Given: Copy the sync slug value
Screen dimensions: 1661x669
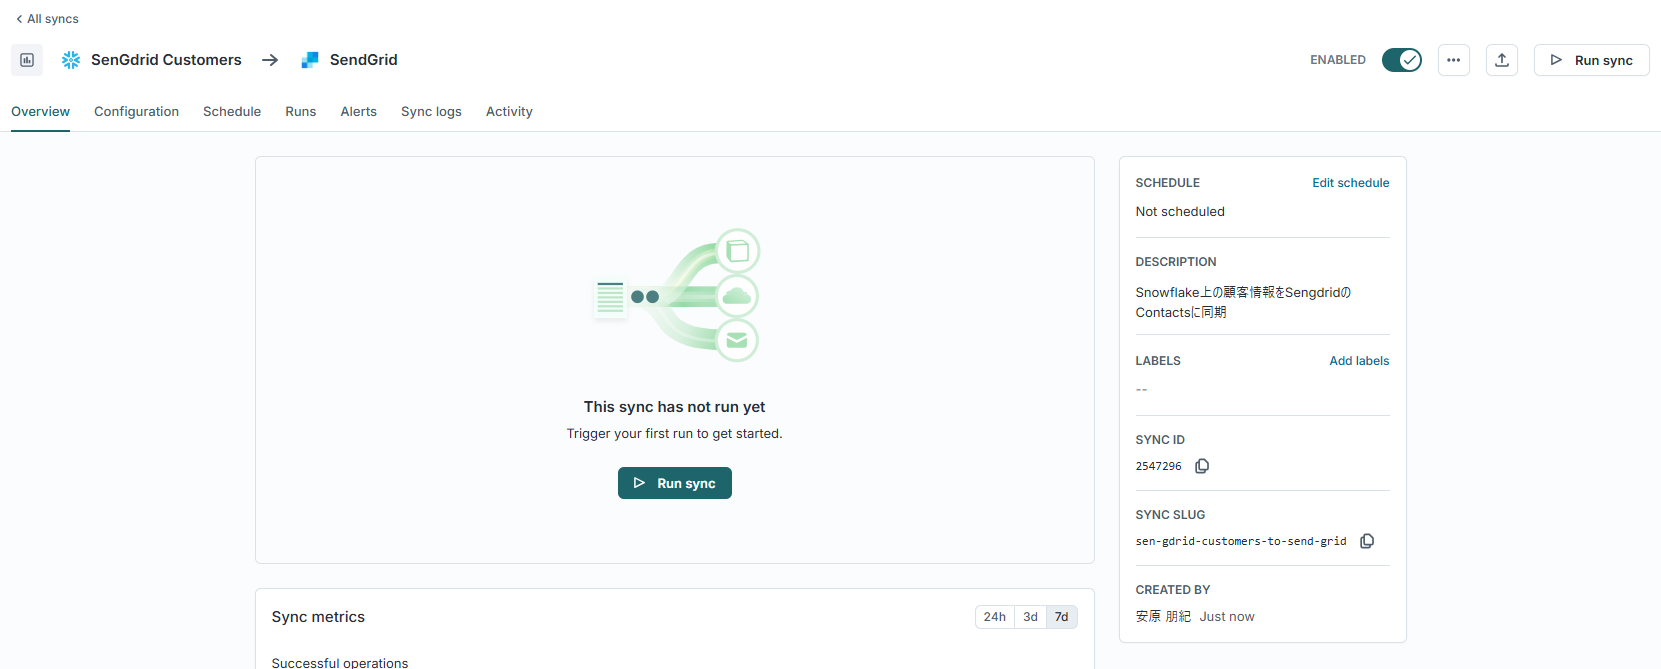Looking at the screenshot, I should click(x=1367, y=541).
